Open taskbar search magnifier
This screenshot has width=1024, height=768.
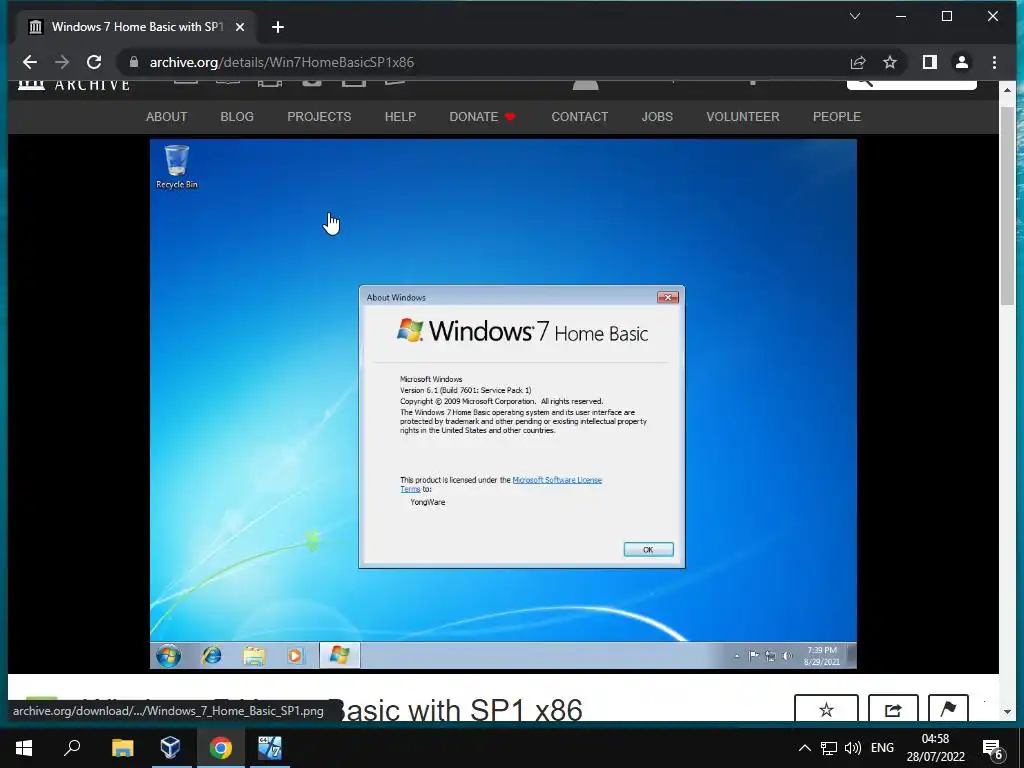(72, 748)
